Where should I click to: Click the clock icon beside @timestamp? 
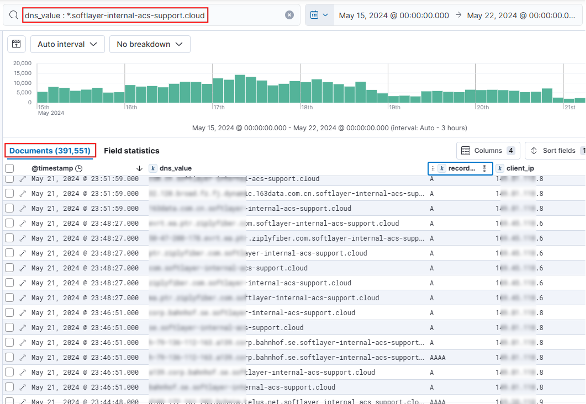click(x=78, y=169)
